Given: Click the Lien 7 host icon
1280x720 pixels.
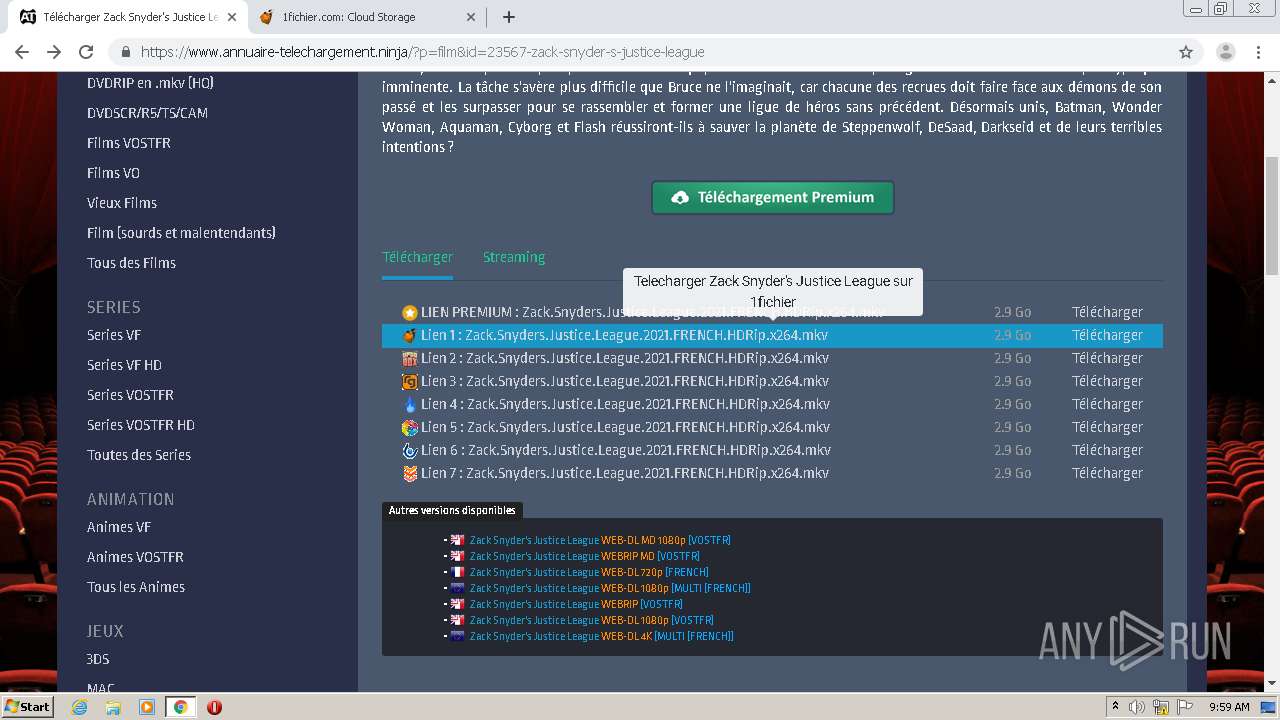Looking at the screenshot, I should click(x=409, y=473).
